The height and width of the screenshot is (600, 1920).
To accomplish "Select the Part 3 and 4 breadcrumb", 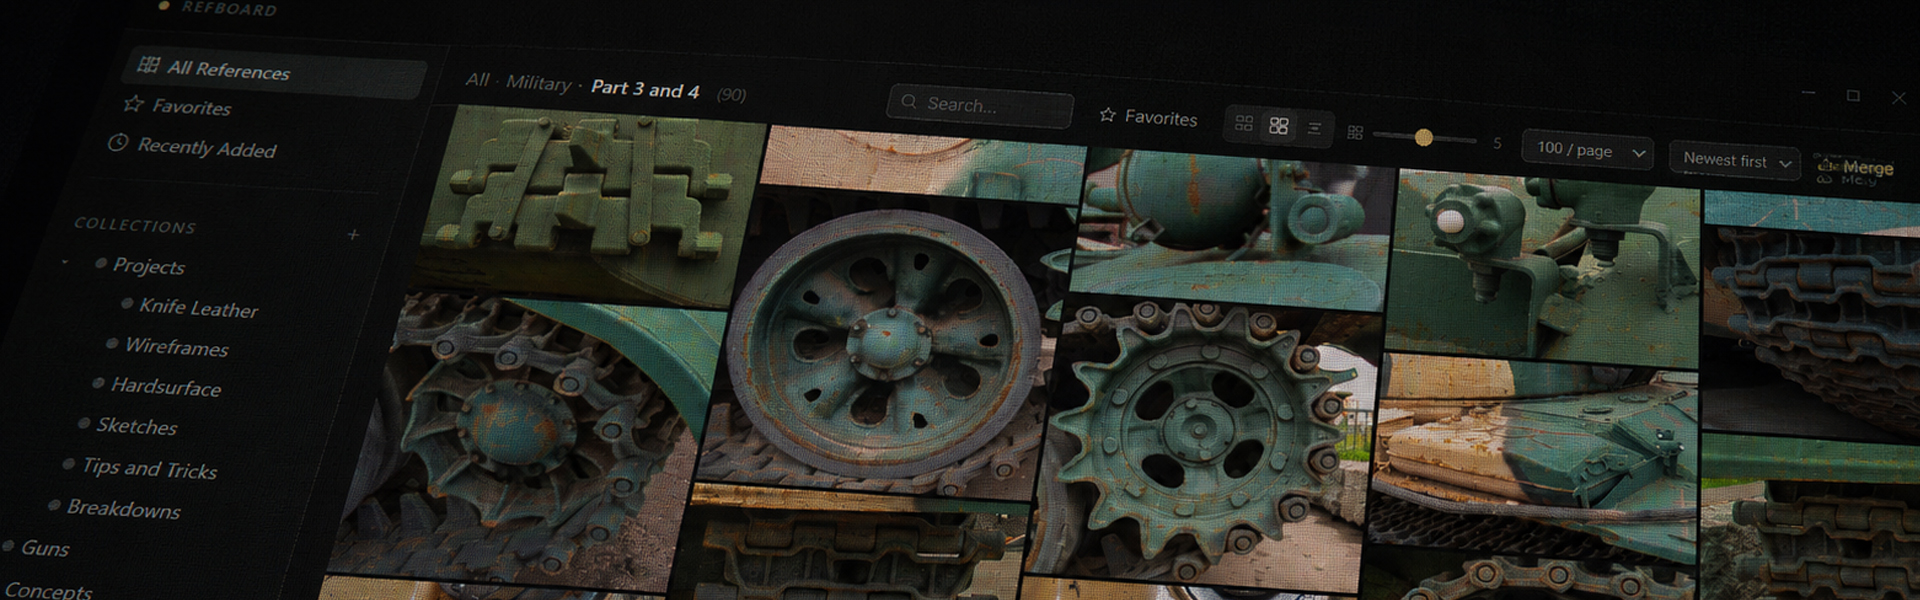I will click(x=645, y=89).
